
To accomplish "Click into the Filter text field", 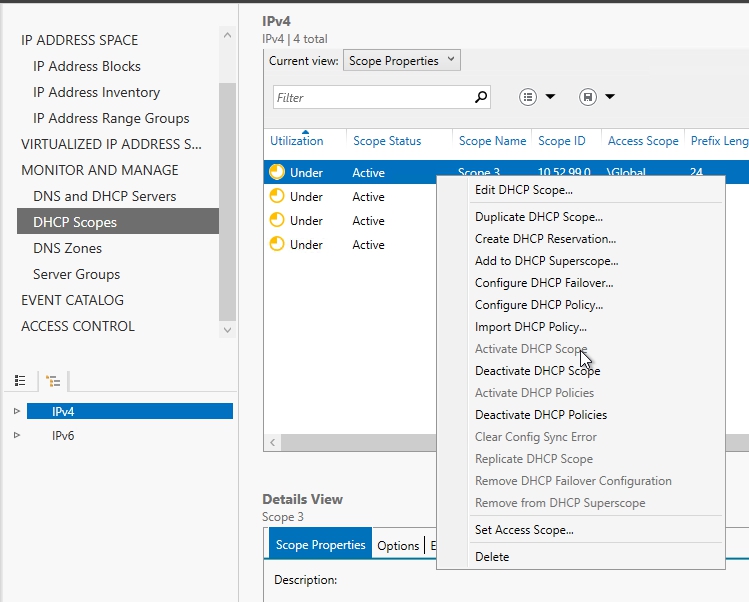I will coord(370,98).
